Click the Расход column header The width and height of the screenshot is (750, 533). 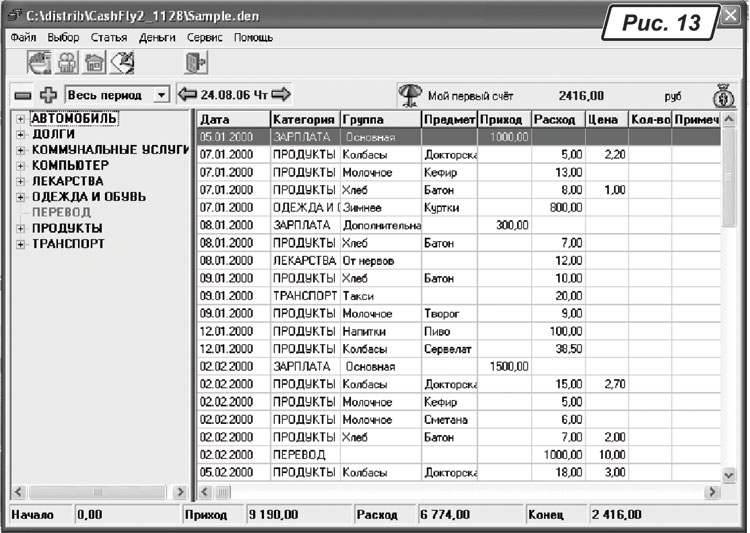click(x=557, y=119)
